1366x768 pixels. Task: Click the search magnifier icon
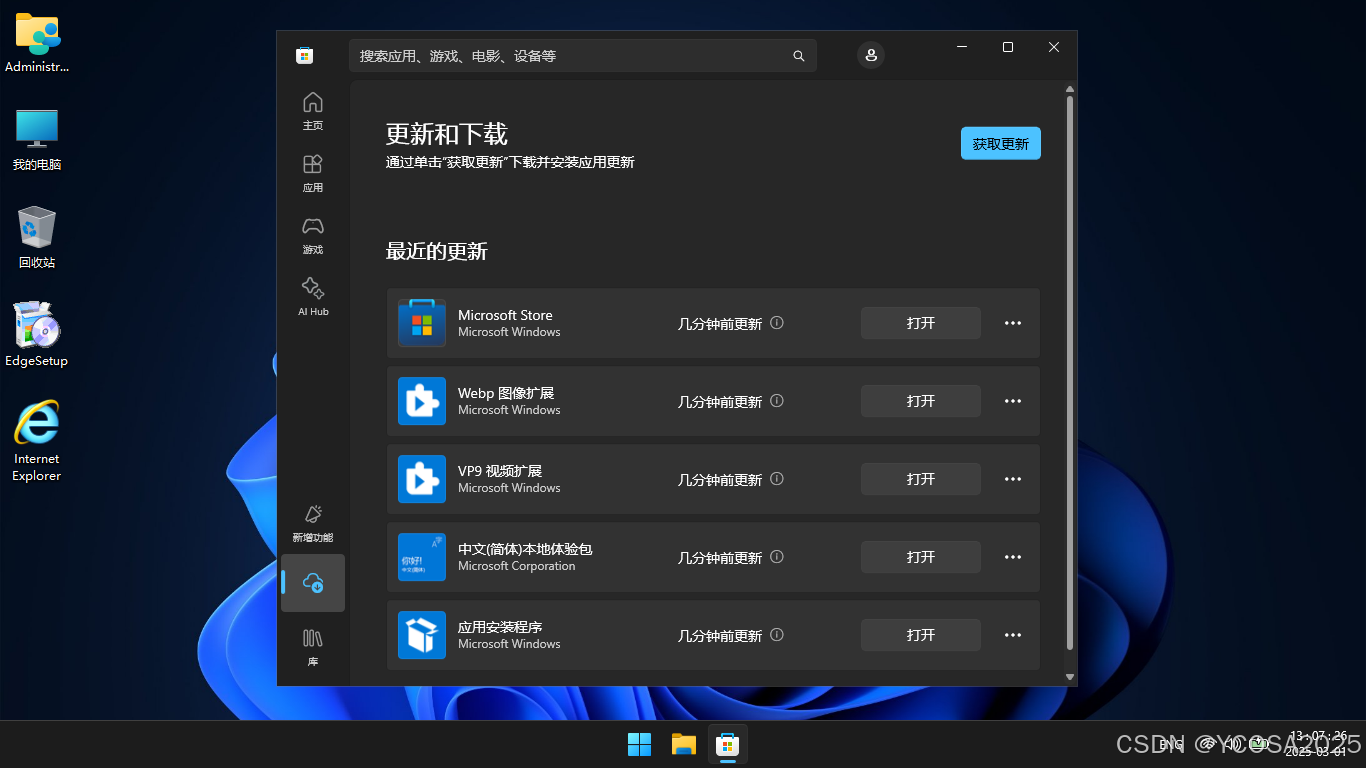(x=799, y=56)
